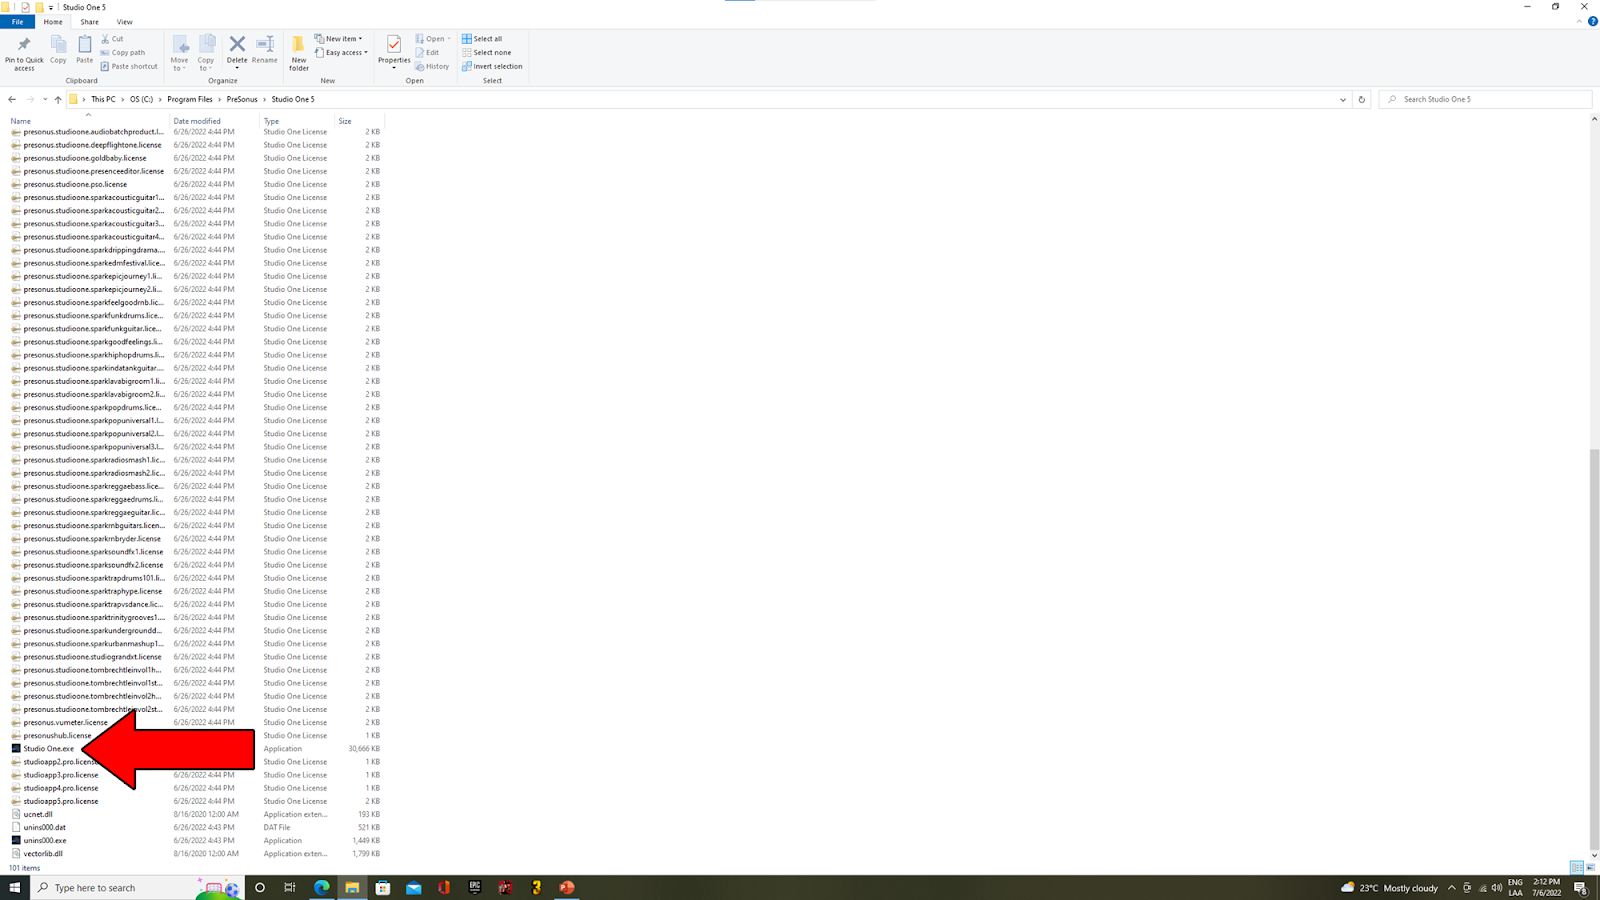Launch Microsoft Edge from the taskbar
The image size is (1600, 900).
[322, 888]
